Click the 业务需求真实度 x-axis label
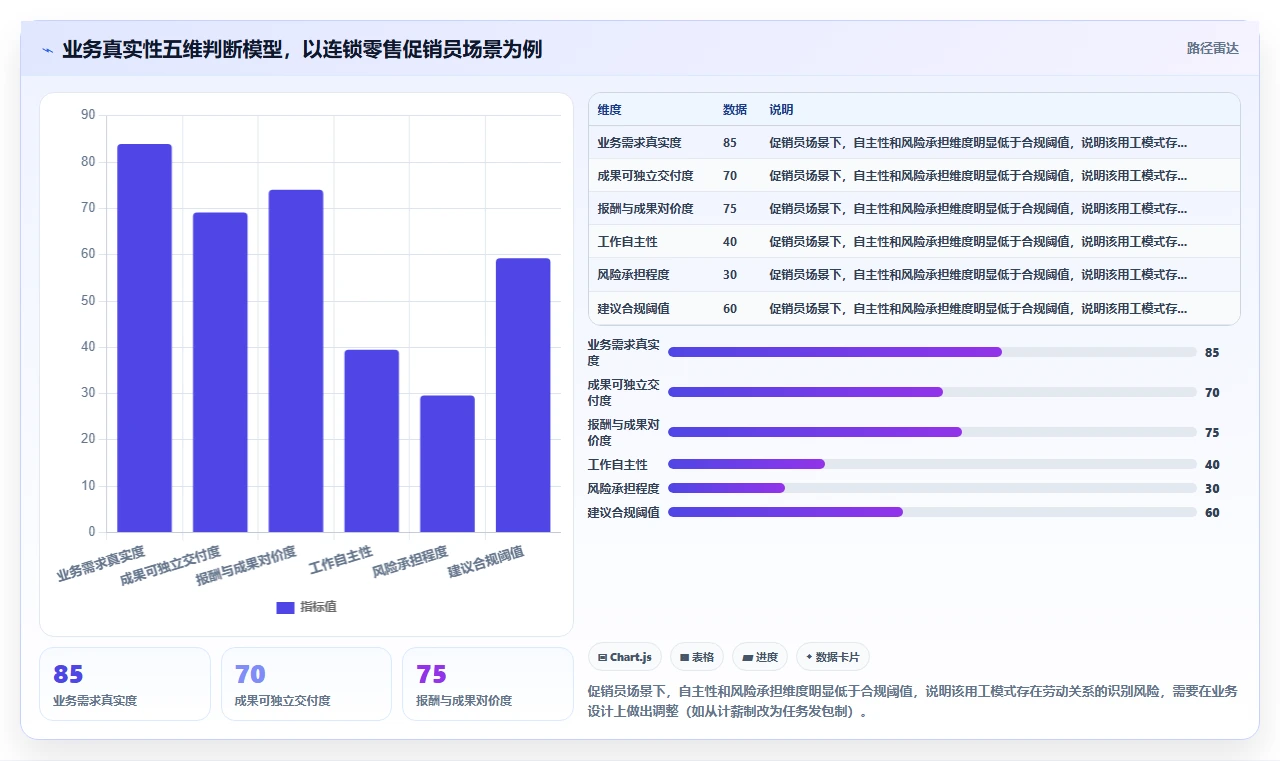1280x761 pixels. [x=101, y=564]
